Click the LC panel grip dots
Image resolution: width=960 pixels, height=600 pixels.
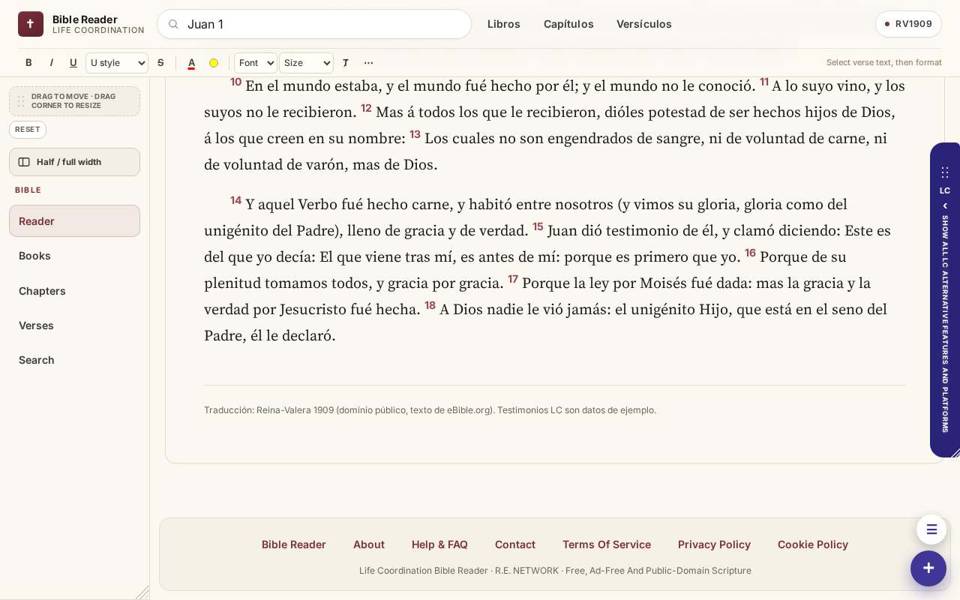click(945, 172)
